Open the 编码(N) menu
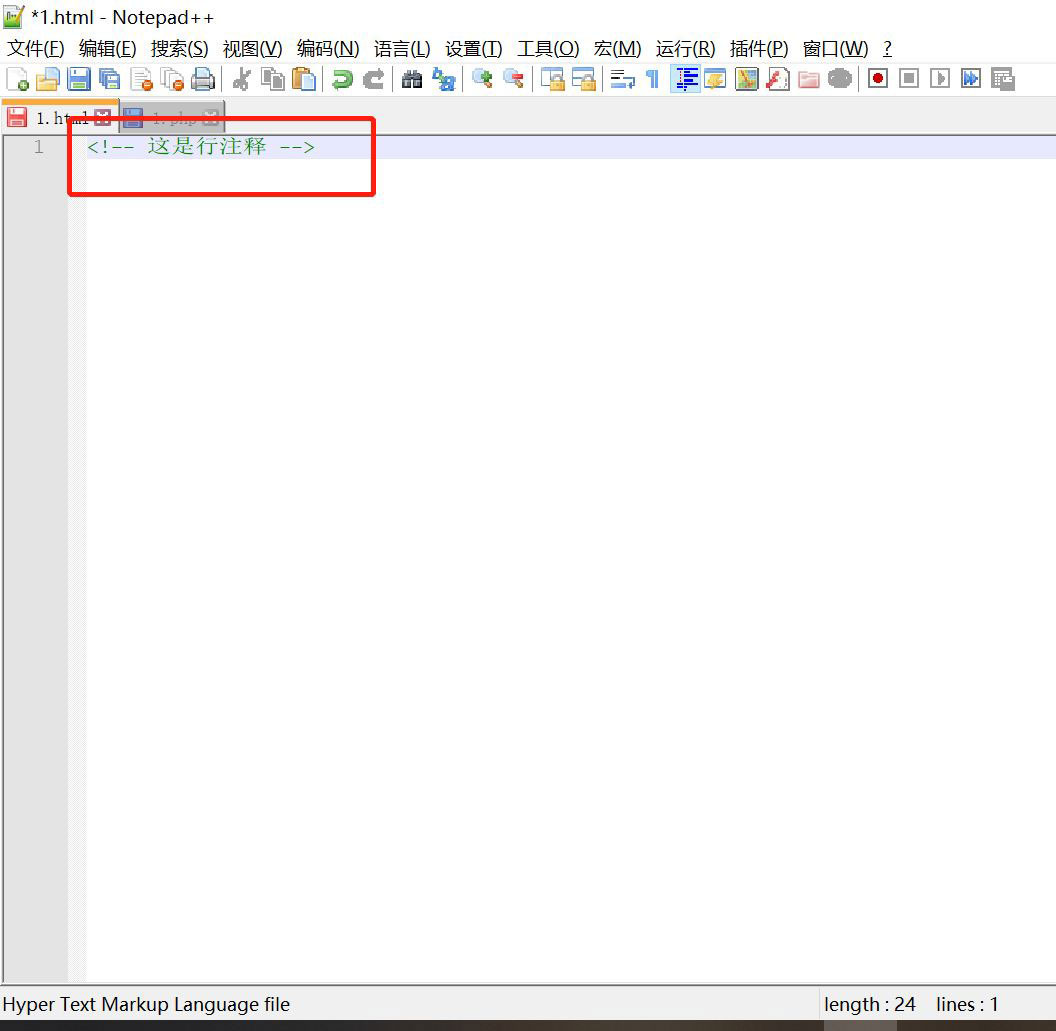This screenshot has width=1056, height=1031. [x=328, y=48]
